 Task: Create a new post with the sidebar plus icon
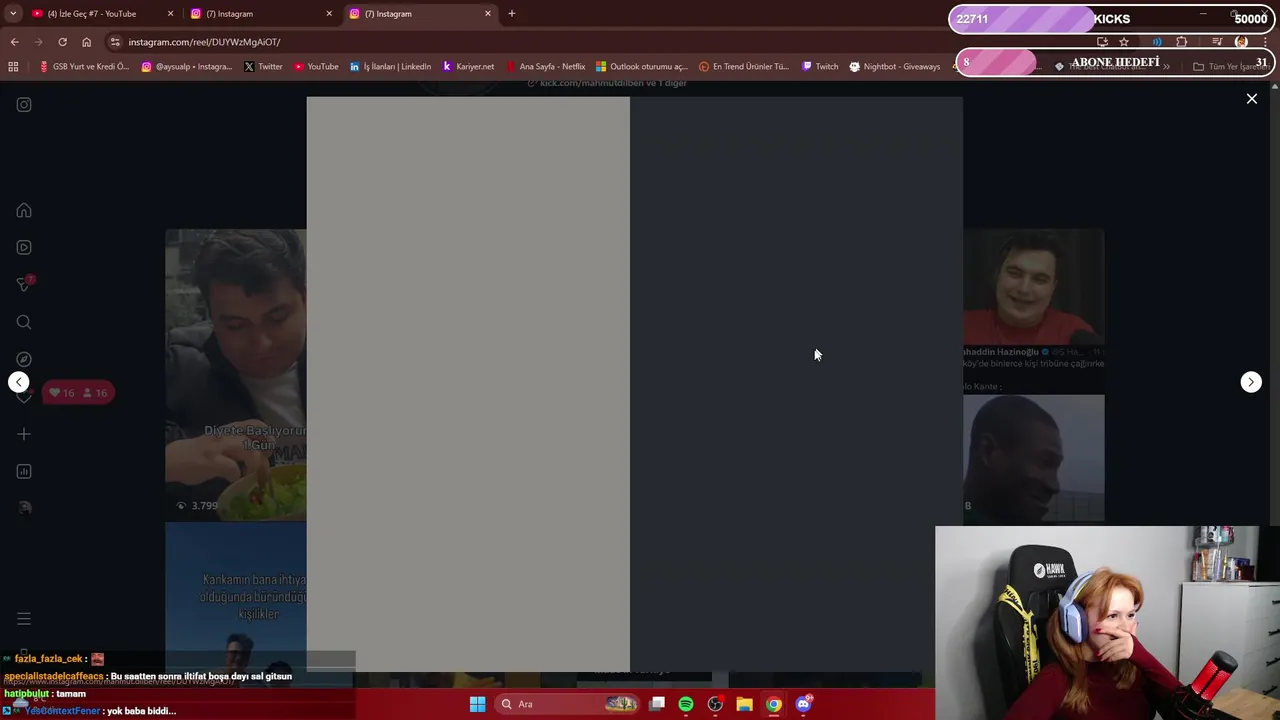(24, 434)
